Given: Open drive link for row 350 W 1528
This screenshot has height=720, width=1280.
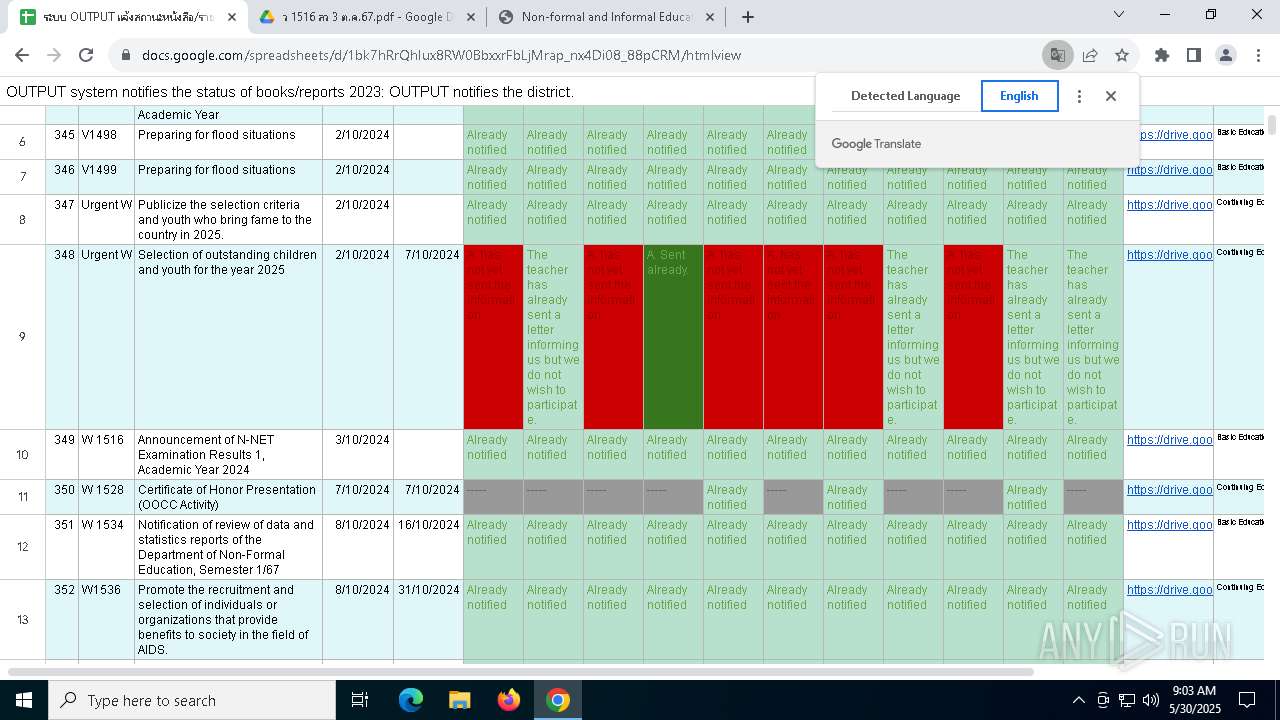Looking at the screenshot, I should tap(1169, 490).
